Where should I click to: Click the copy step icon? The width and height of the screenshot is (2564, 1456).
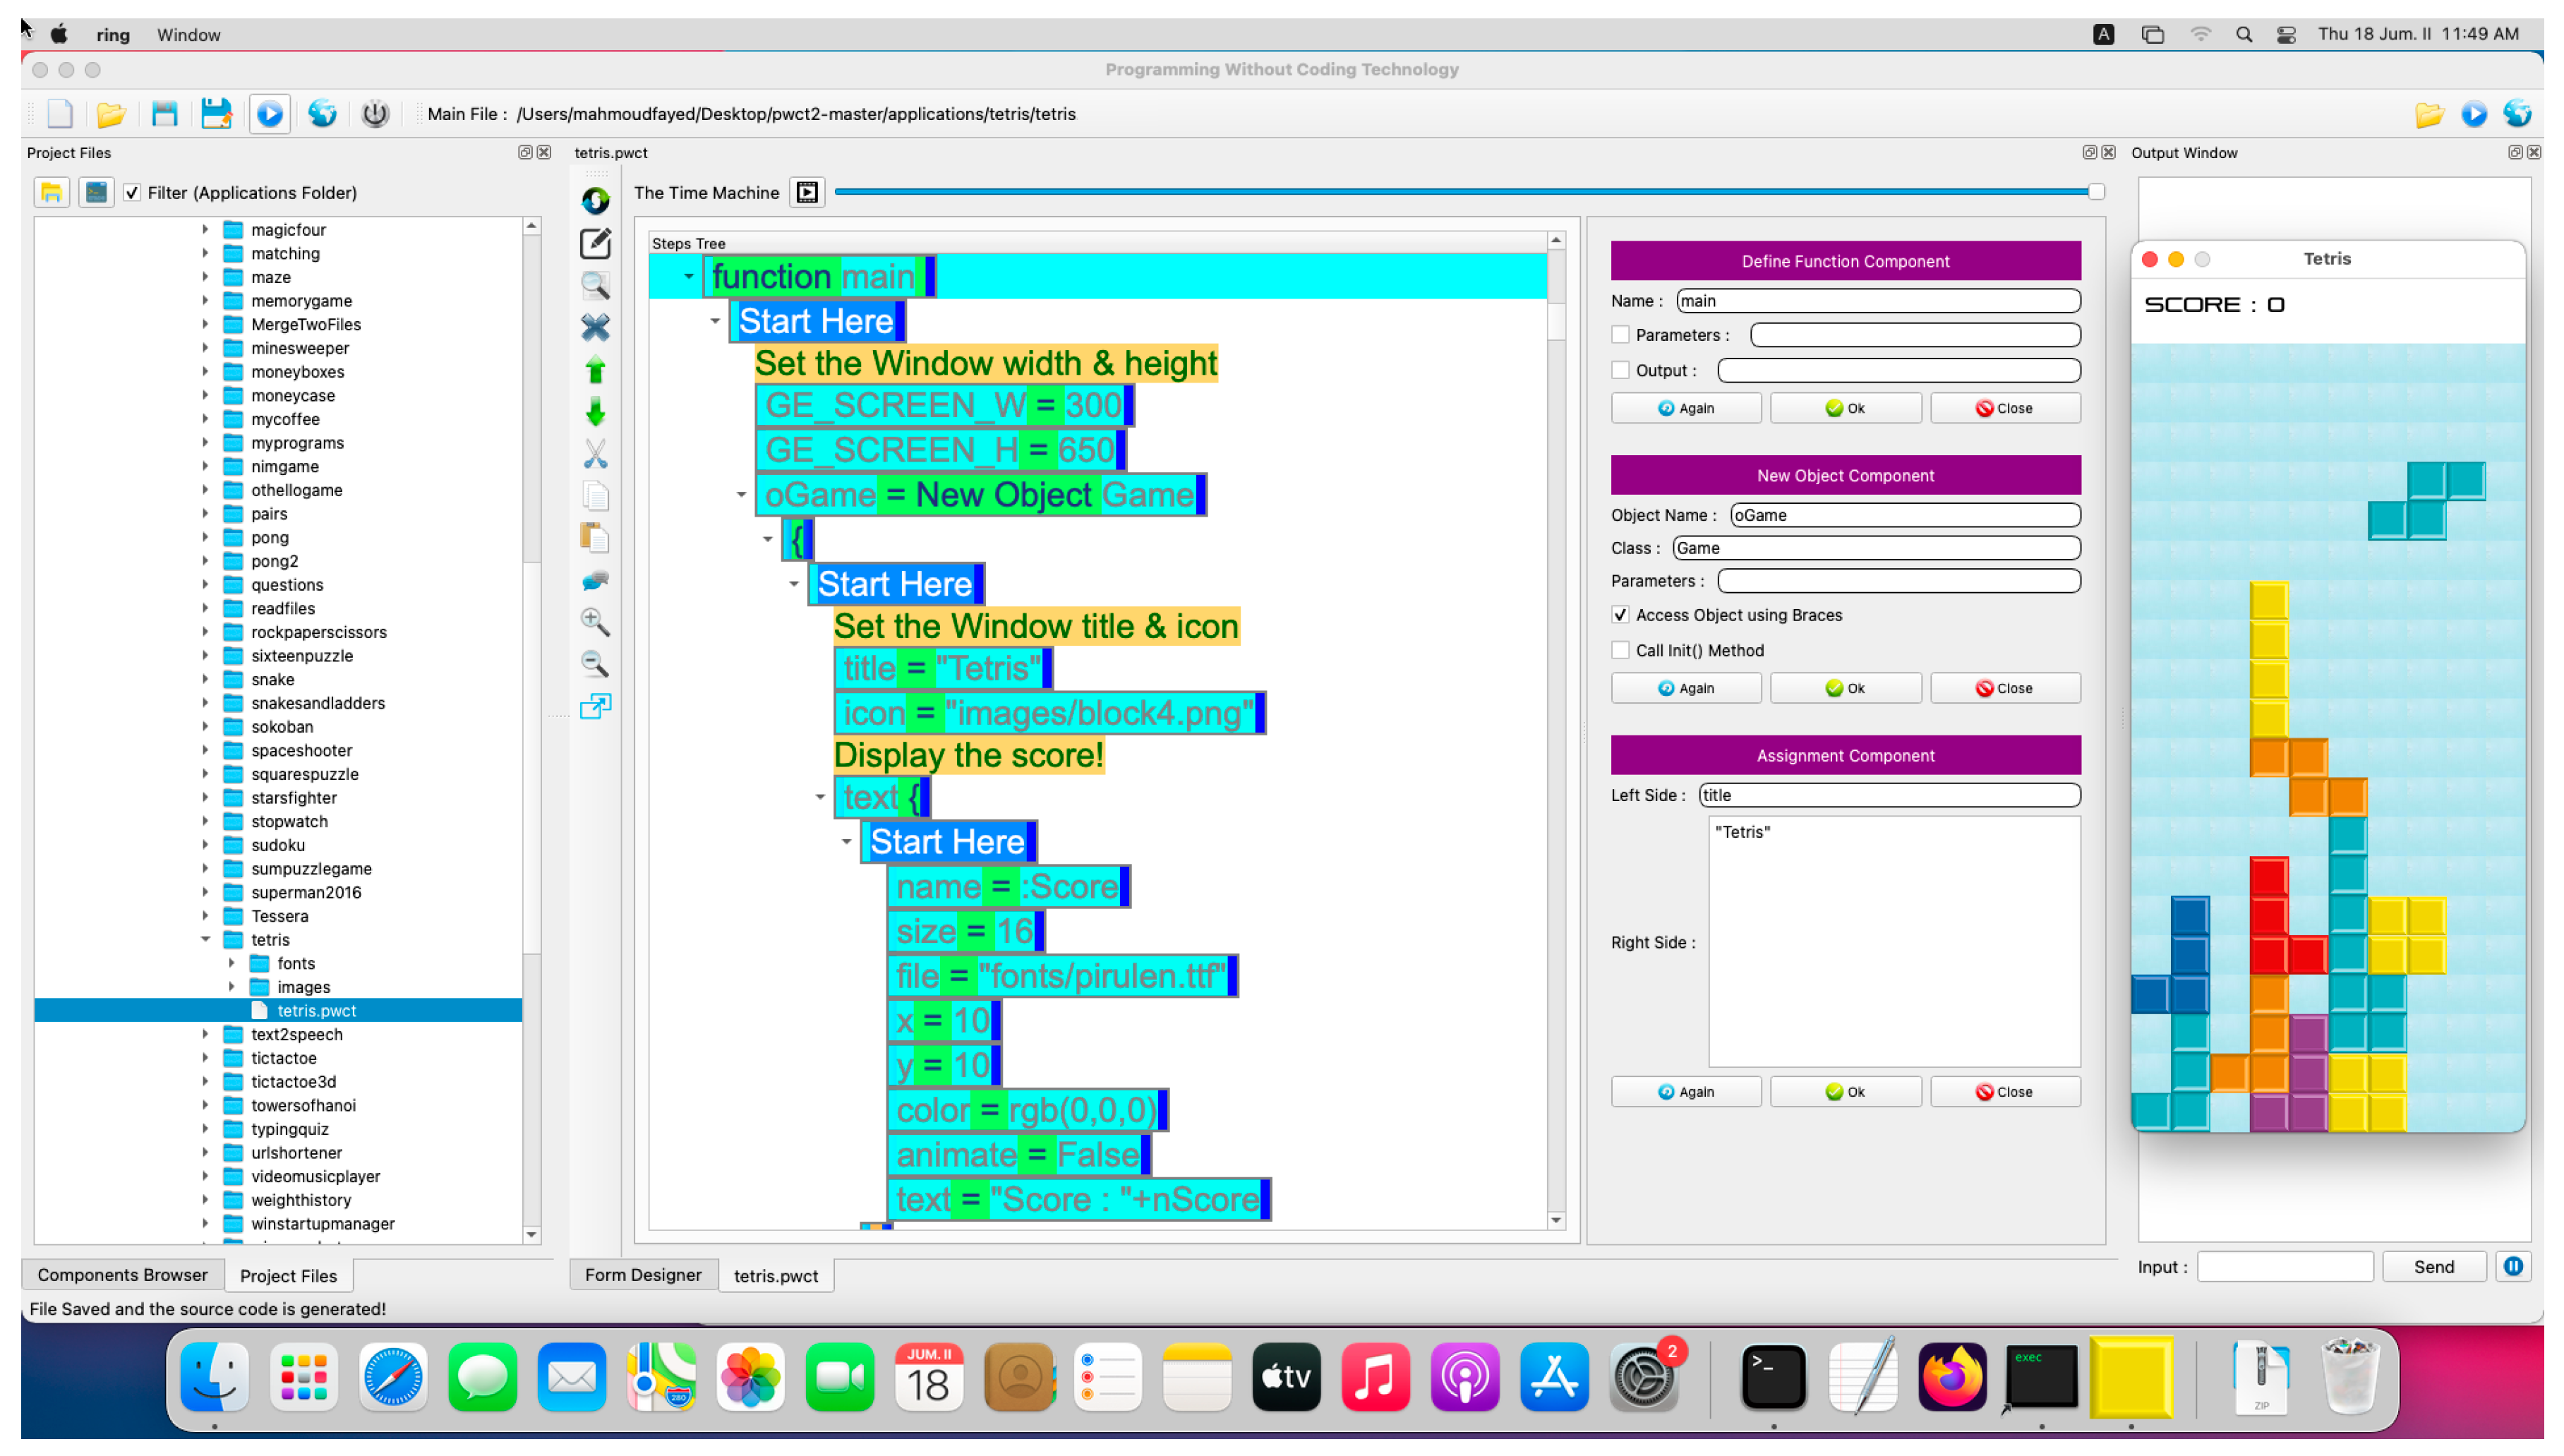click(596, 497)
